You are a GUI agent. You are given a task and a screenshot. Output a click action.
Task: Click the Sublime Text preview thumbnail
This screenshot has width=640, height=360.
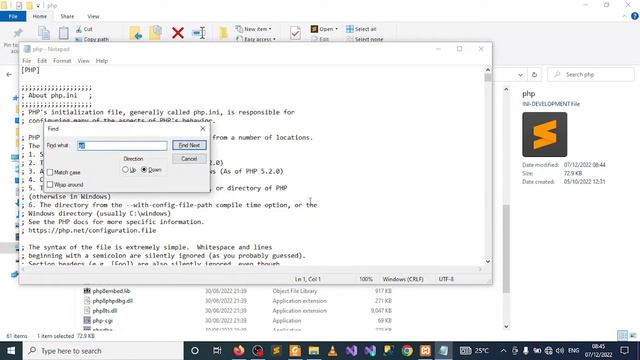coord(544,134)
